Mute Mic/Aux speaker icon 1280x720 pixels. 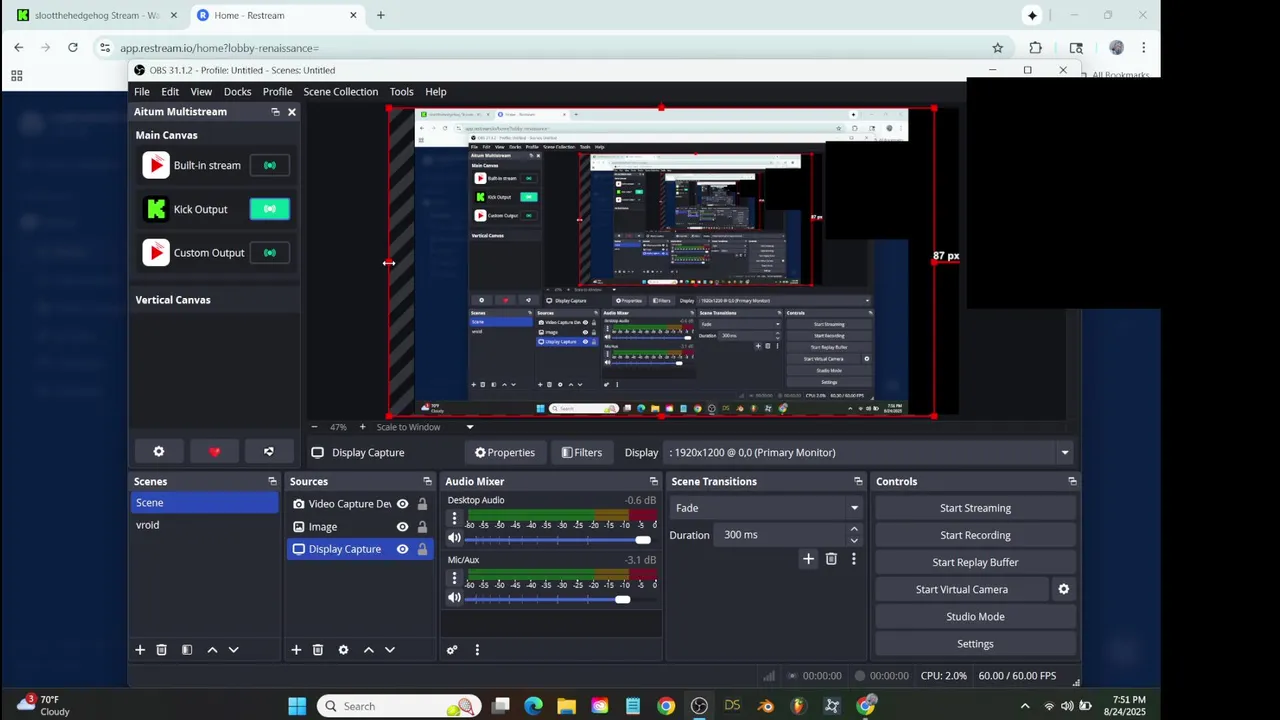[x=454, y=598]
